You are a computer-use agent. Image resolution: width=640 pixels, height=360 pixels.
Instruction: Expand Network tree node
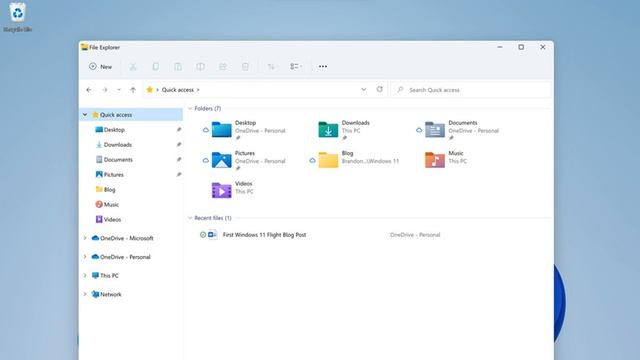point(85,294)
